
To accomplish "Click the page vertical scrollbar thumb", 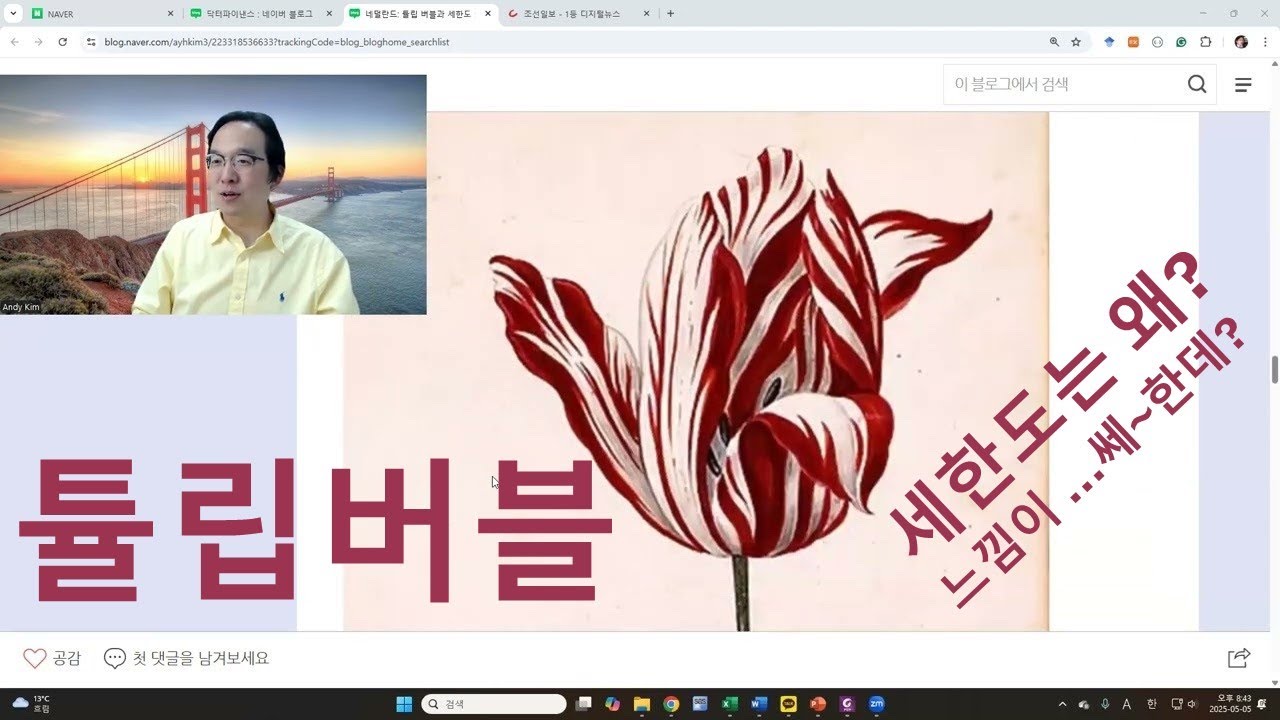I will click(1274, 368).
